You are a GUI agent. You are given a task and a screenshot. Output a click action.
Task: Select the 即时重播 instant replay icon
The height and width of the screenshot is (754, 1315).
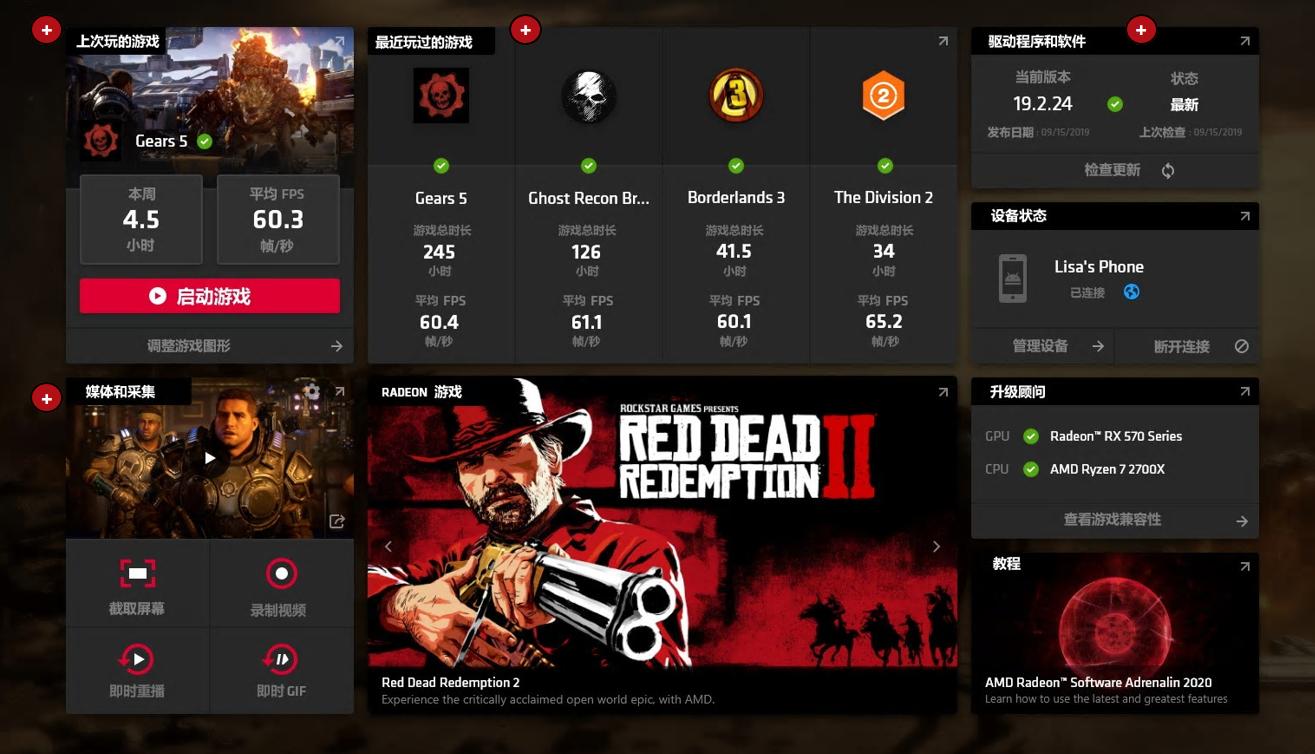click(x=136, y=659)
